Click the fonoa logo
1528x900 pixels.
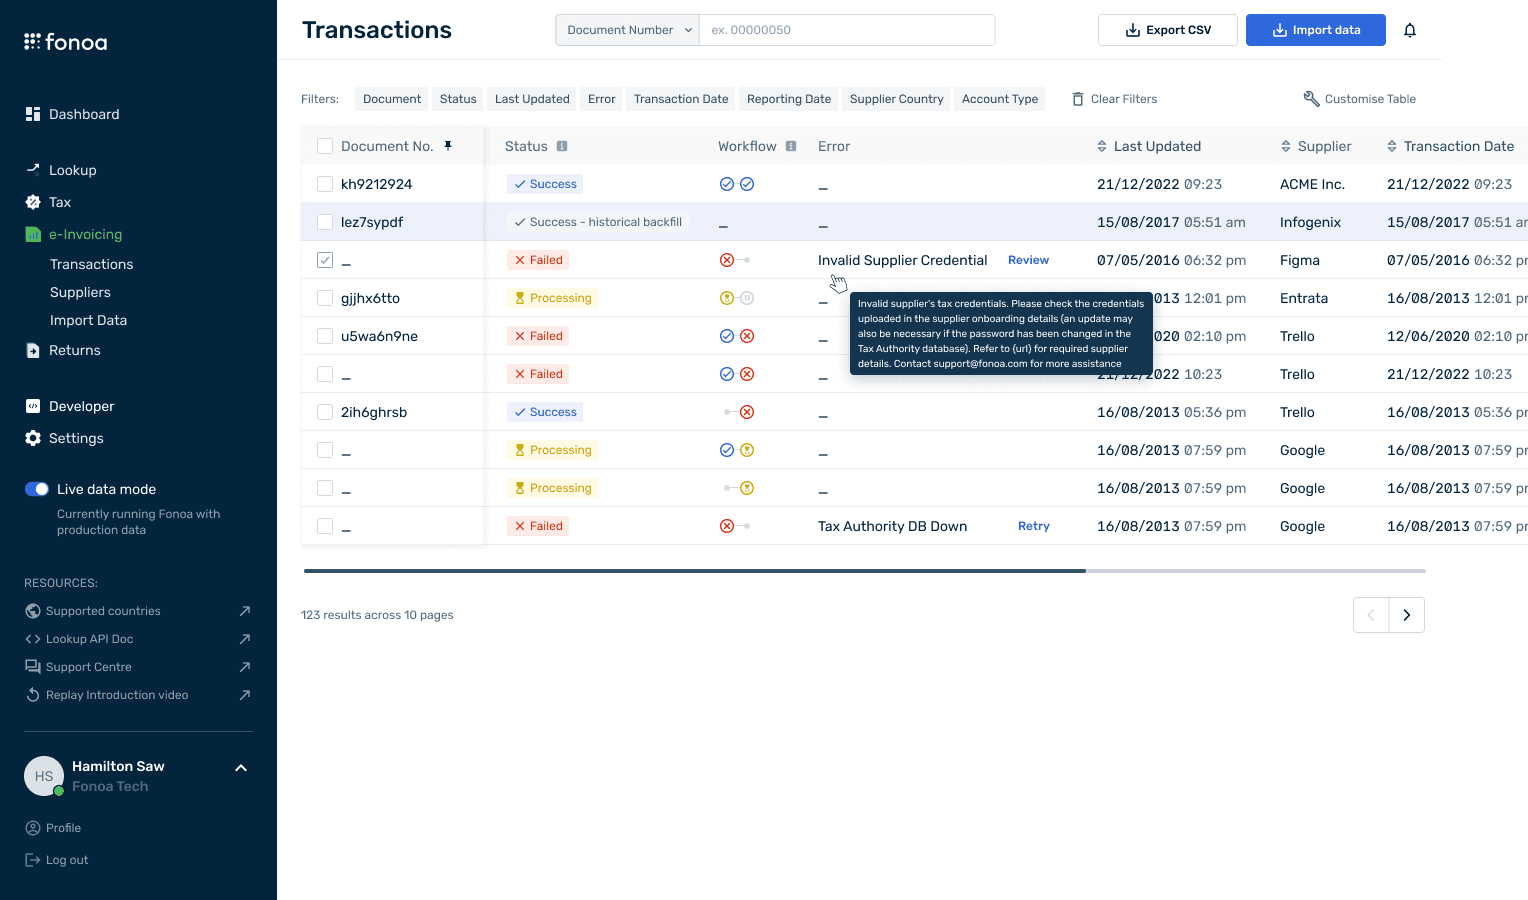(66, 42)
